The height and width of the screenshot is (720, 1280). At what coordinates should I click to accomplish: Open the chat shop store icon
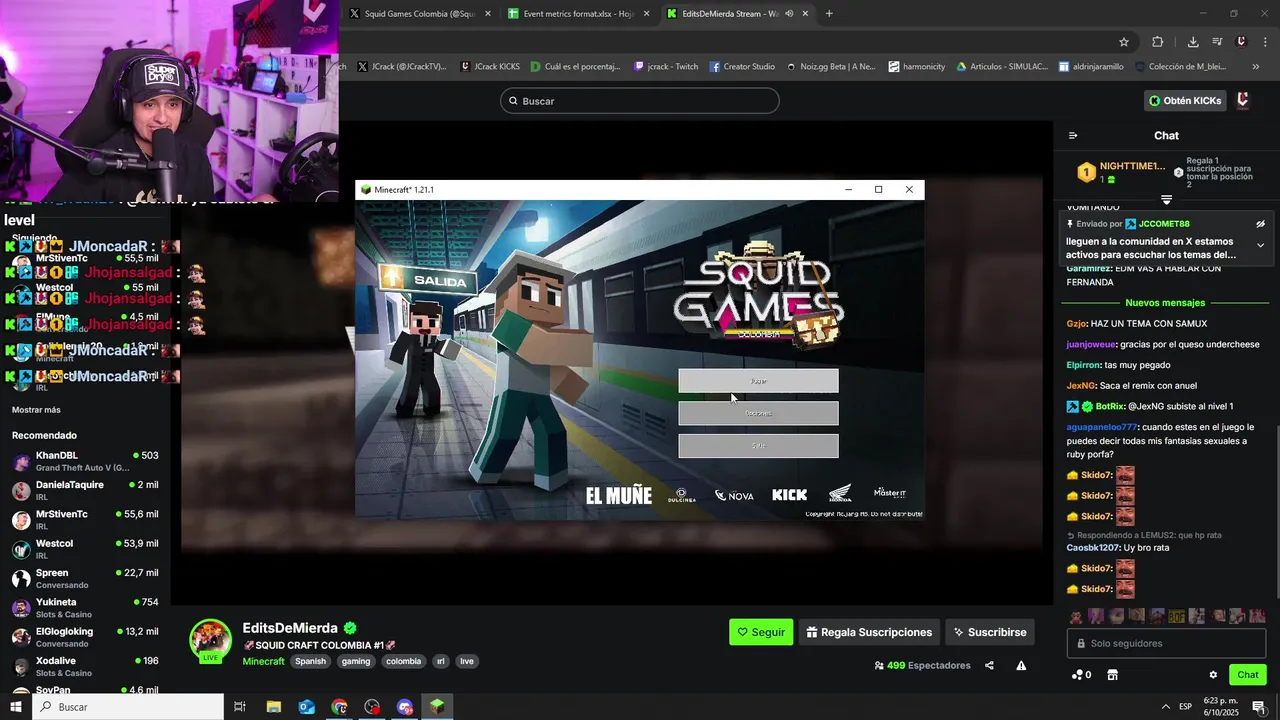pyautogui.click(x=1112, y=675)
